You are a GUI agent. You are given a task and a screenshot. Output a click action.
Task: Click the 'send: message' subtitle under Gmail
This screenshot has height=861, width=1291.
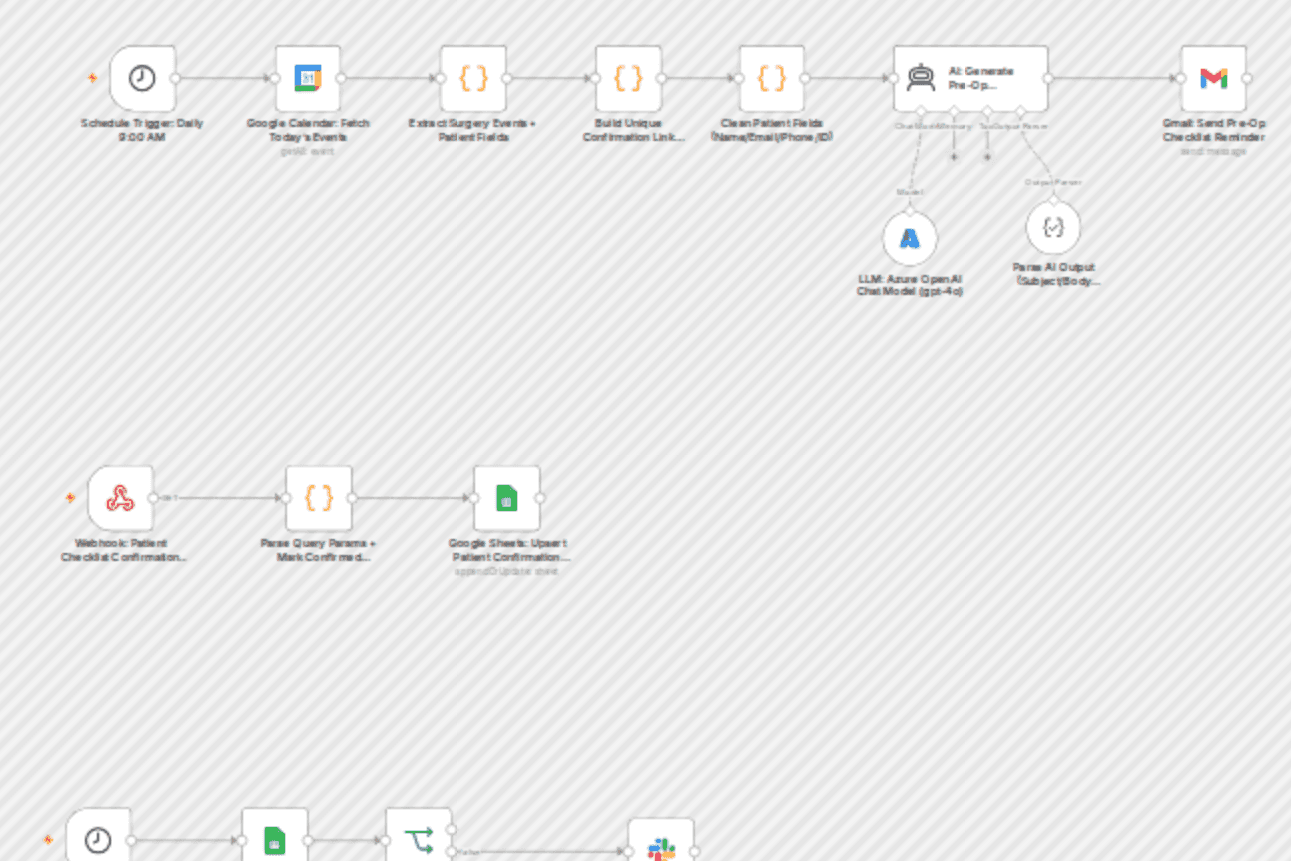(x=1214, y=151)
